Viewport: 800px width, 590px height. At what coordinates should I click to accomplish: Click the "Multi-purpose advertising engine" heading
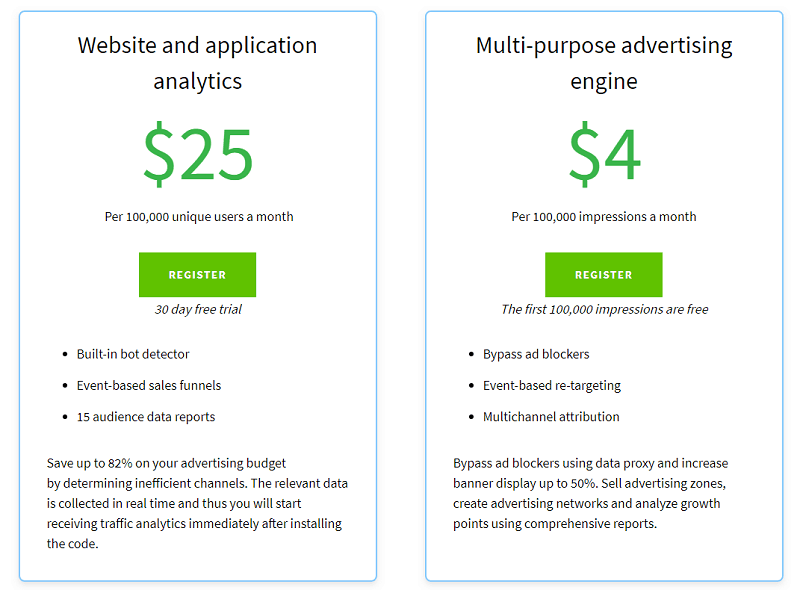[603, 63]
